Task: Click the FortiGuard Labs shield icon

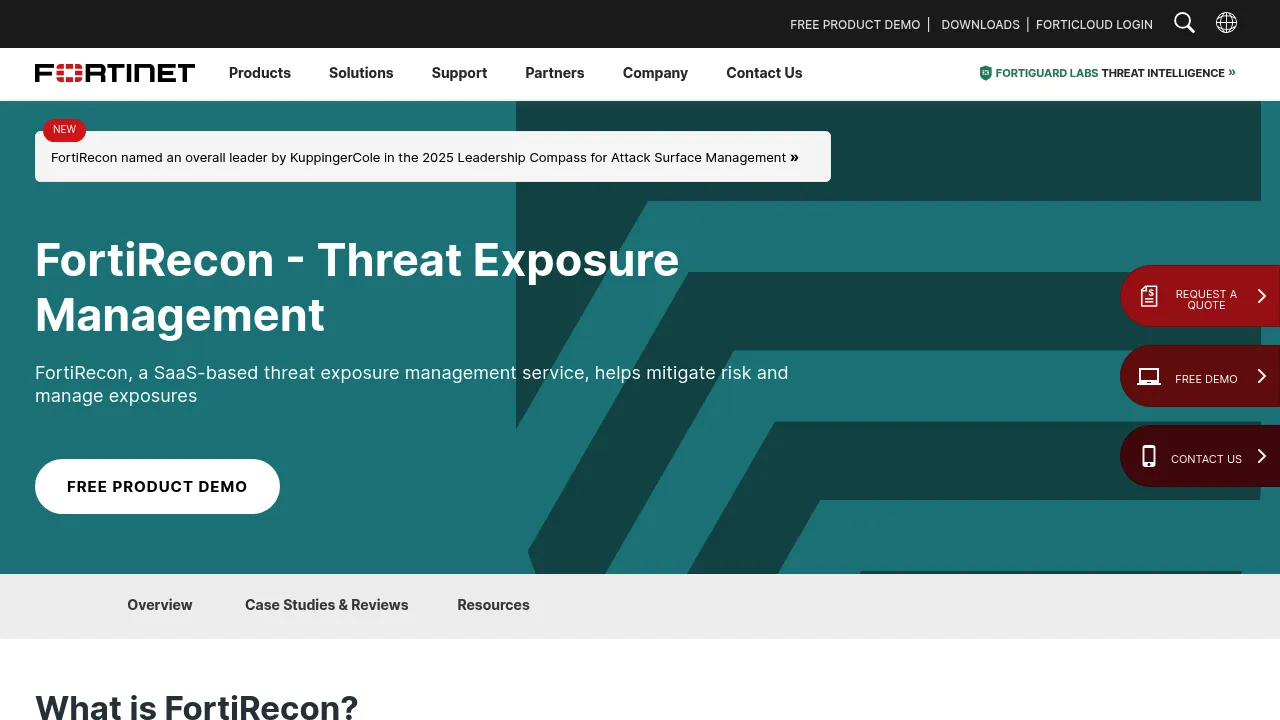Action: pyautogui.click(x=985, y=73)
